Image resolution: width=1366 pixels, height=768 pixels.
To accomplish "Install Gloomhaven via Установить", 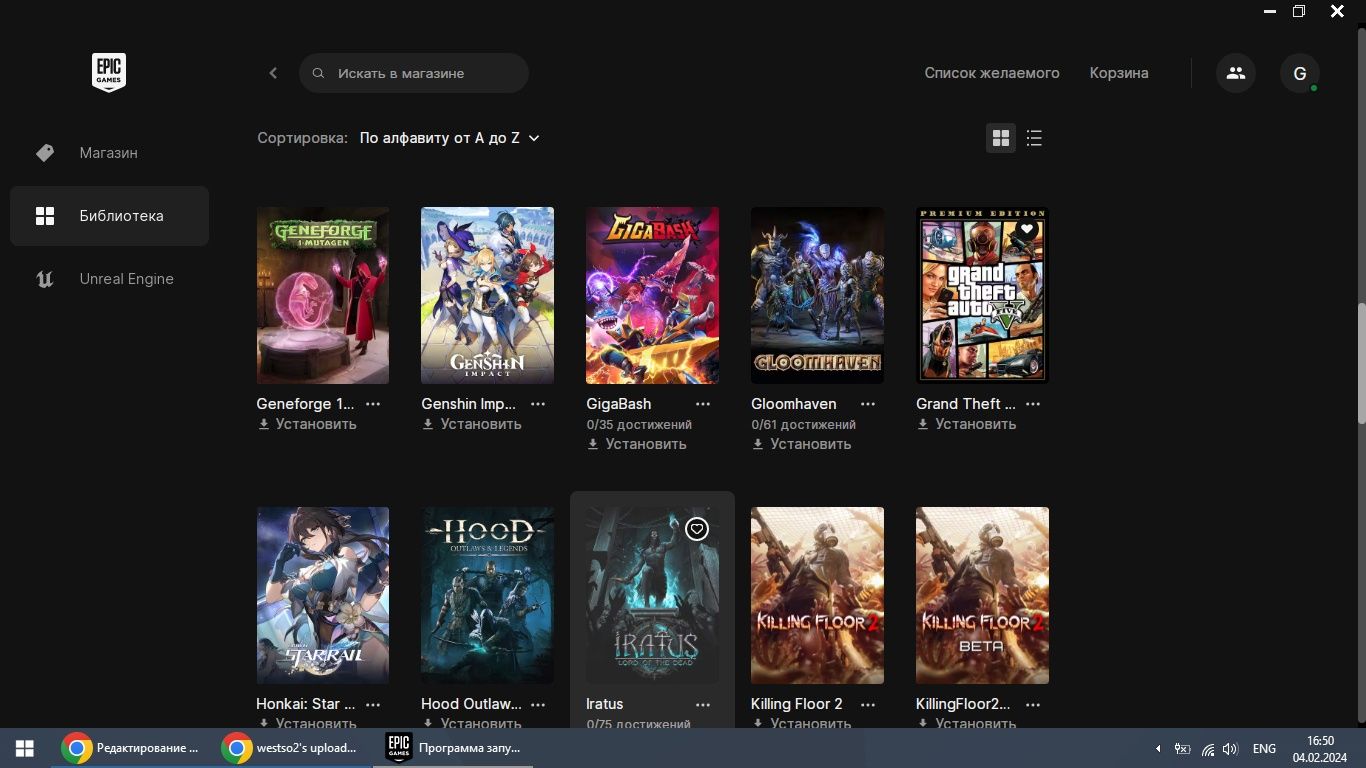I will [x=802, y=444].
